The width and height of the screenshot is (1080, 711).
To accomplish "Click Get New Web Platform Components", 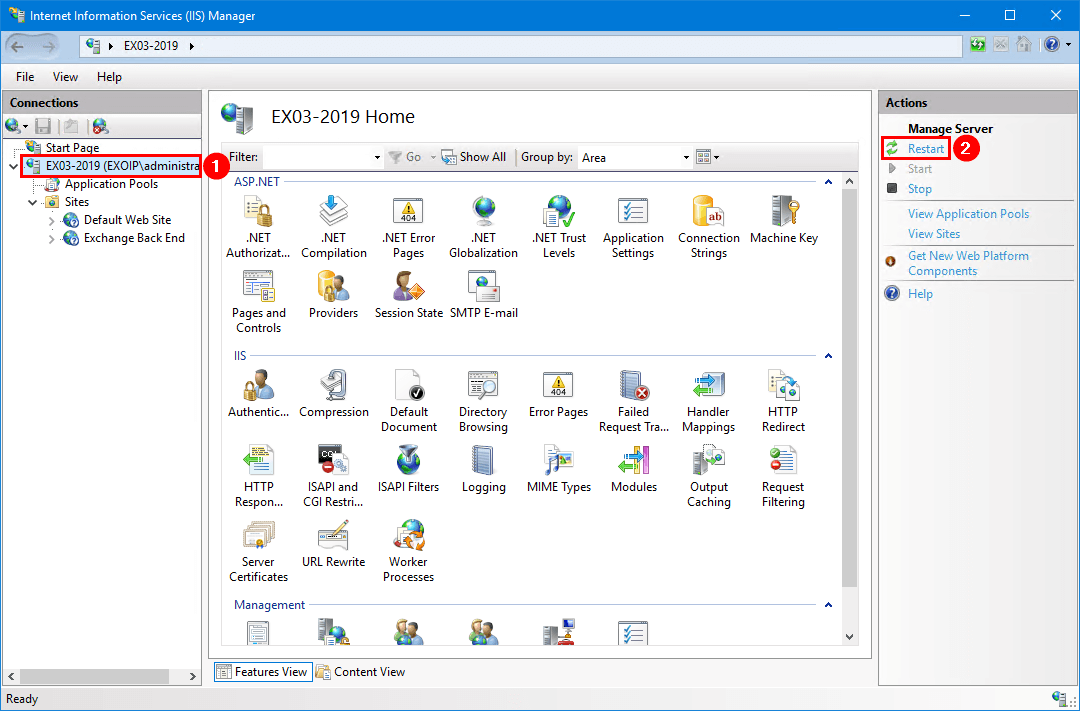I will [x=968, y=263].
